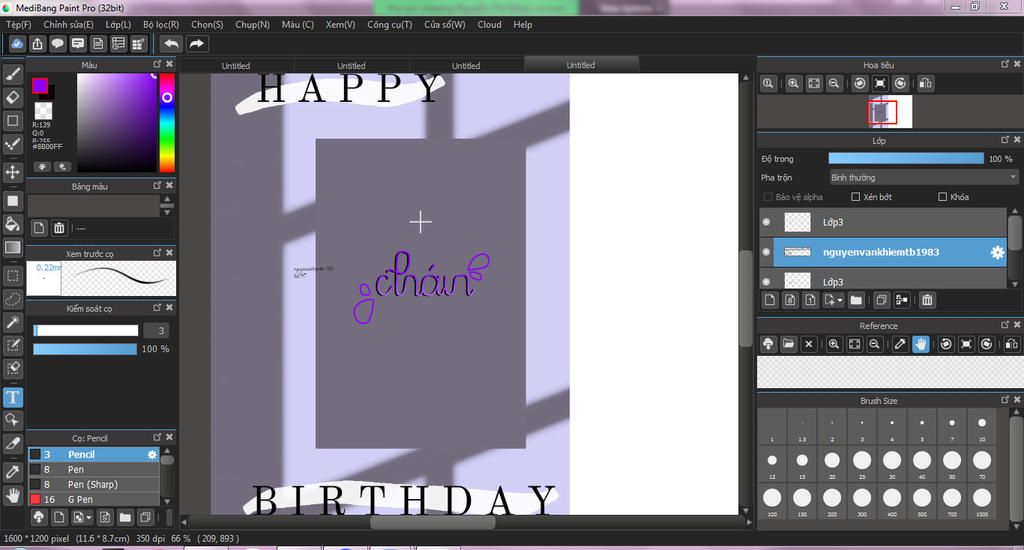Add a new layer folder
Viewport: 1024px width, 550px height.
click(x=856, y=300)
